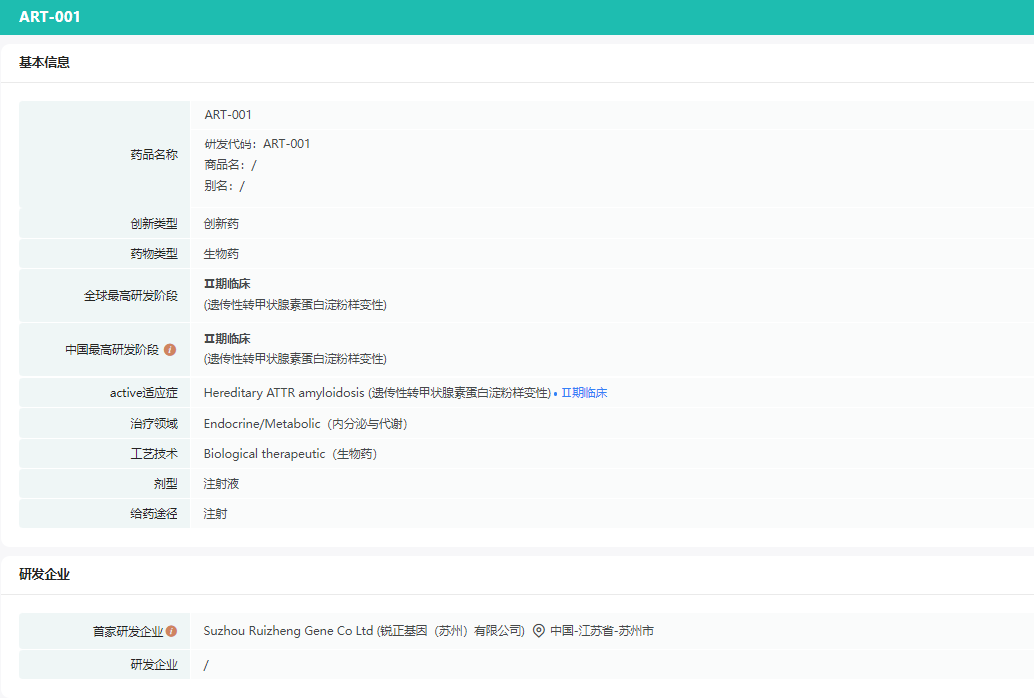1034x698 pixels.
Task: Click bold II期临床 under 中国最高研发阶段
Action: click(x=227, y=338)
